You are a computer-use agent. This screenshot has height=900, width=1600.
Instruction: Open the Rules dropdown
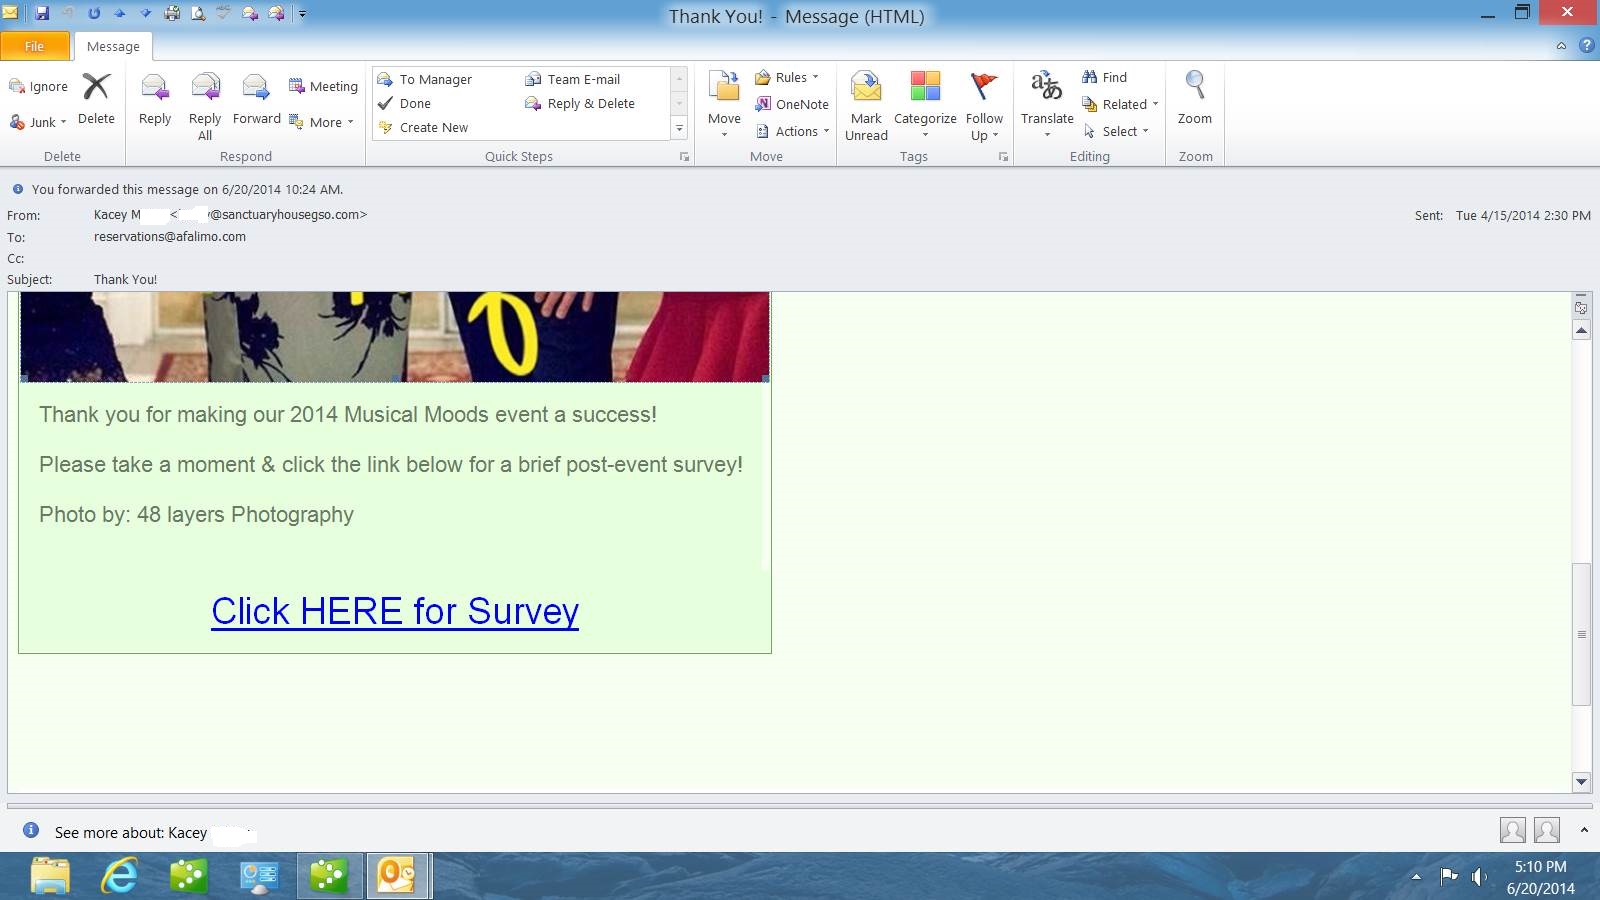(815, 77)
